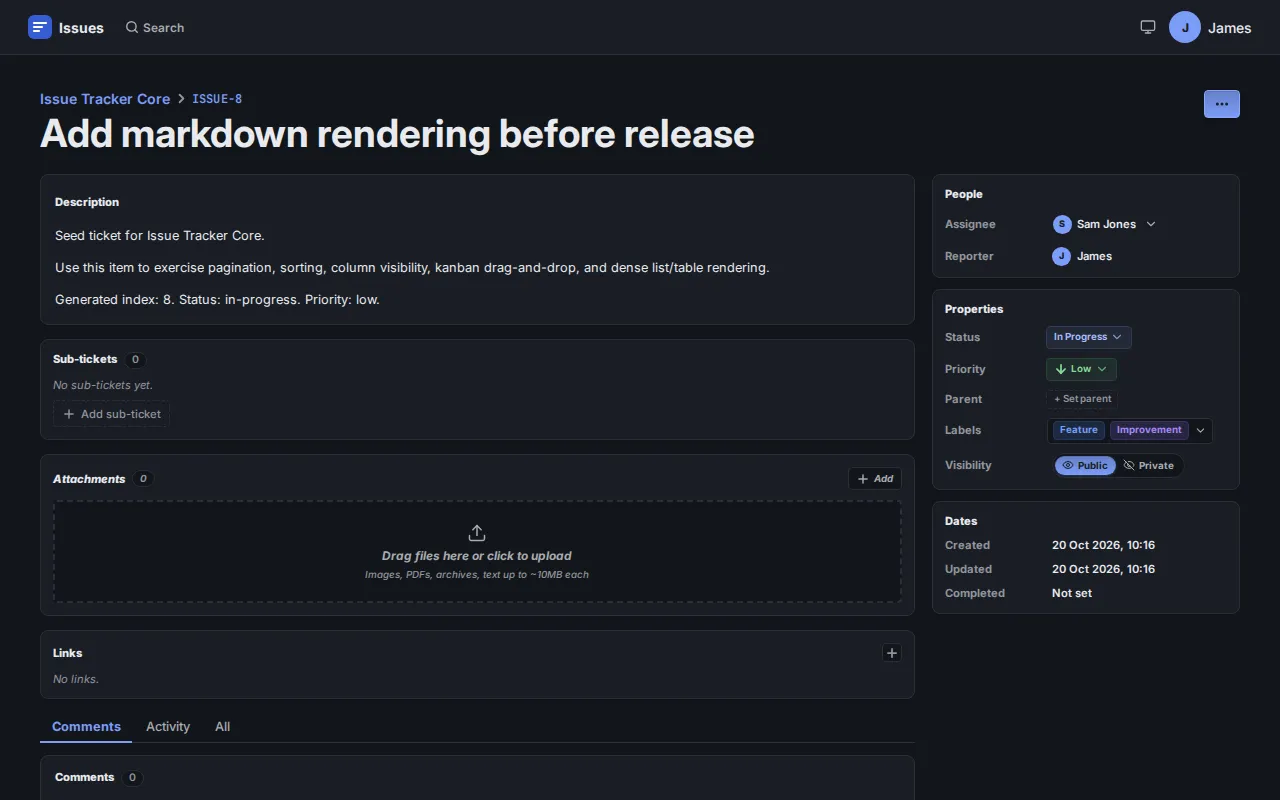The height and width of the screenshot is (800, 1280).
Task: Open Issue Tracker Core breadcrumb link
Action: [105, 99]
